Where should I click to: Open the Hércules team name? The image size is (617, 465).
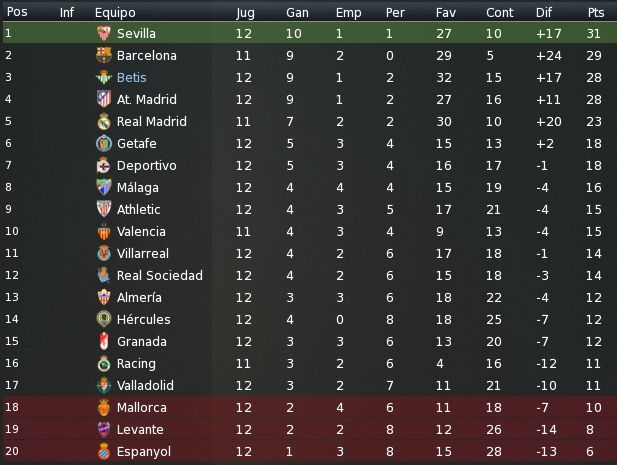[144, 319]
